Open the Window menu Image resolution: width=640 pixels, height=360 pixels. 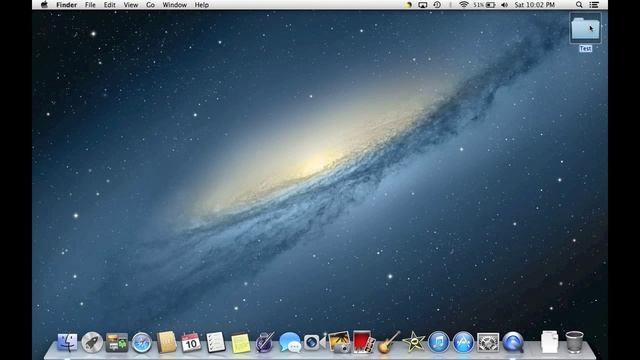coord(174,5)
